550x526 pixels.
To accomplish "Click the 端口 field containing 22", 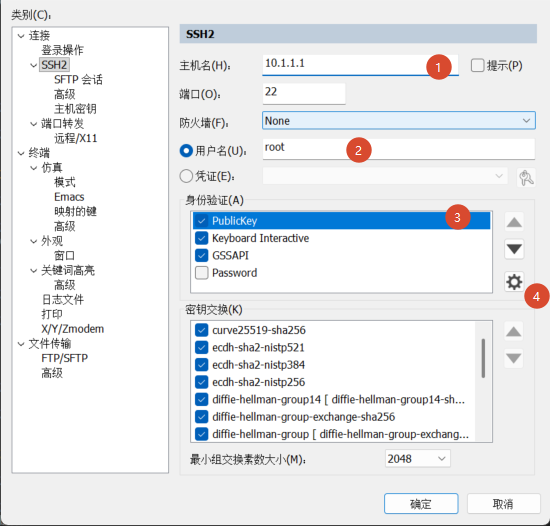I will (x=304, y=93).
